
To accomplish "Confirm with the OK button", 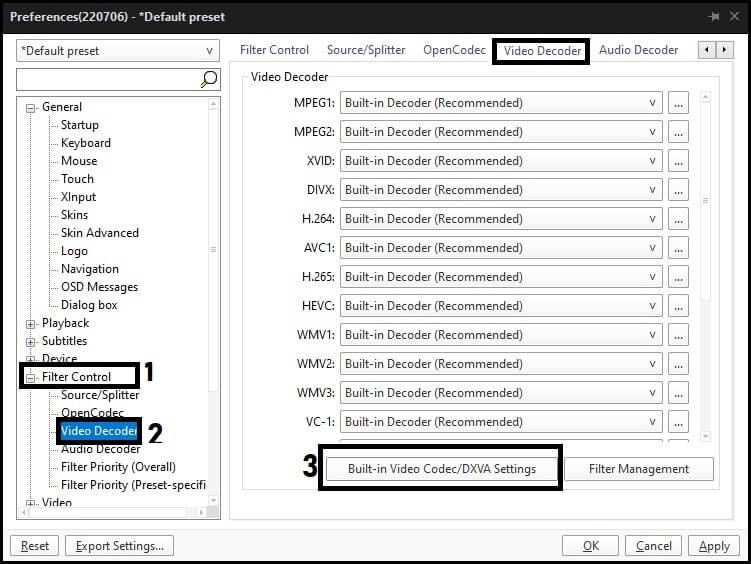I will pyautogui.click(x=591, y=546).
